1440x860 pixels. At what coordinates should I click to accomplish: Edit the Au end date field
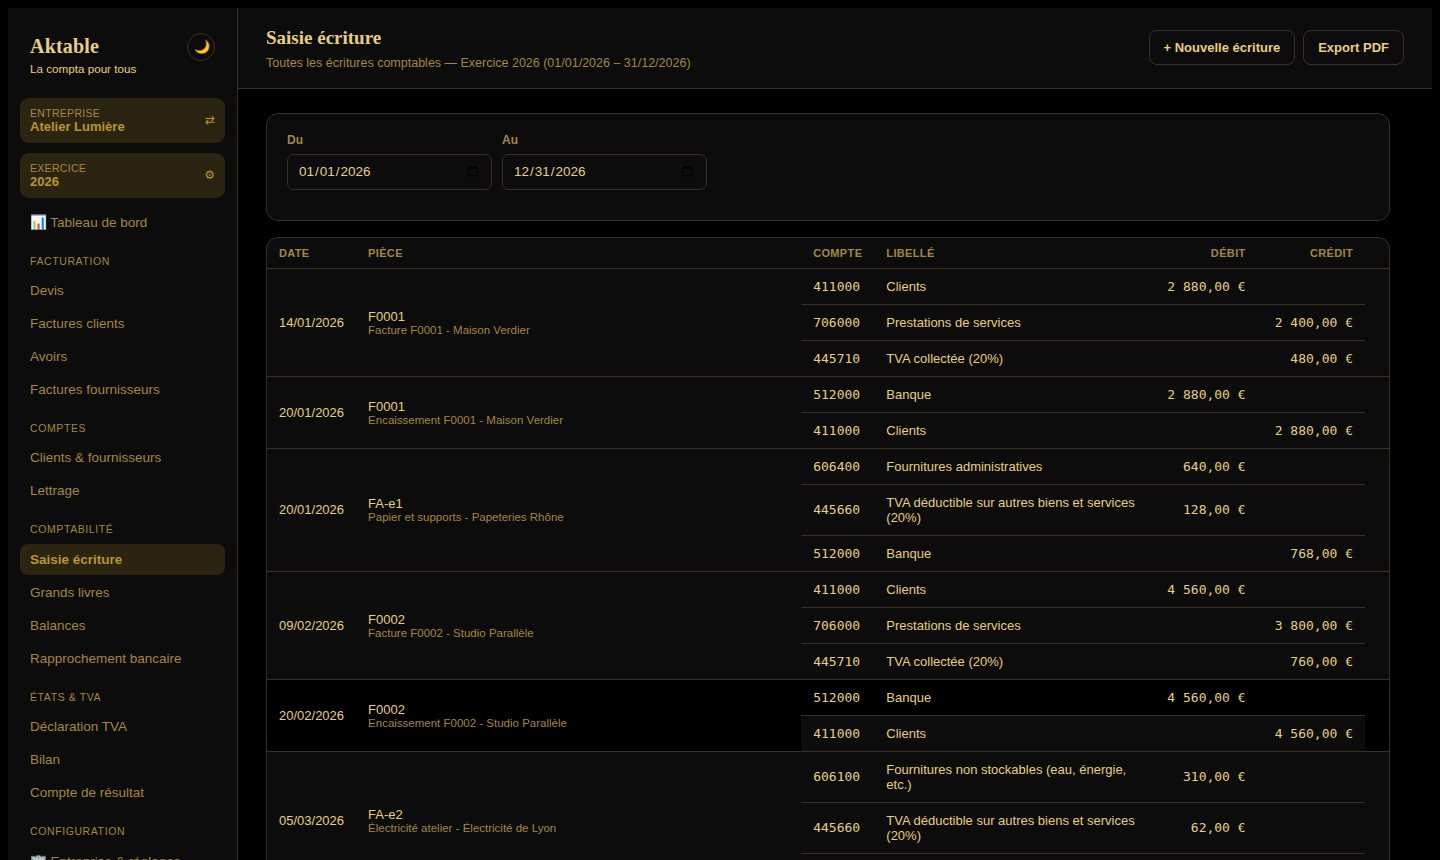coord(604,172)
